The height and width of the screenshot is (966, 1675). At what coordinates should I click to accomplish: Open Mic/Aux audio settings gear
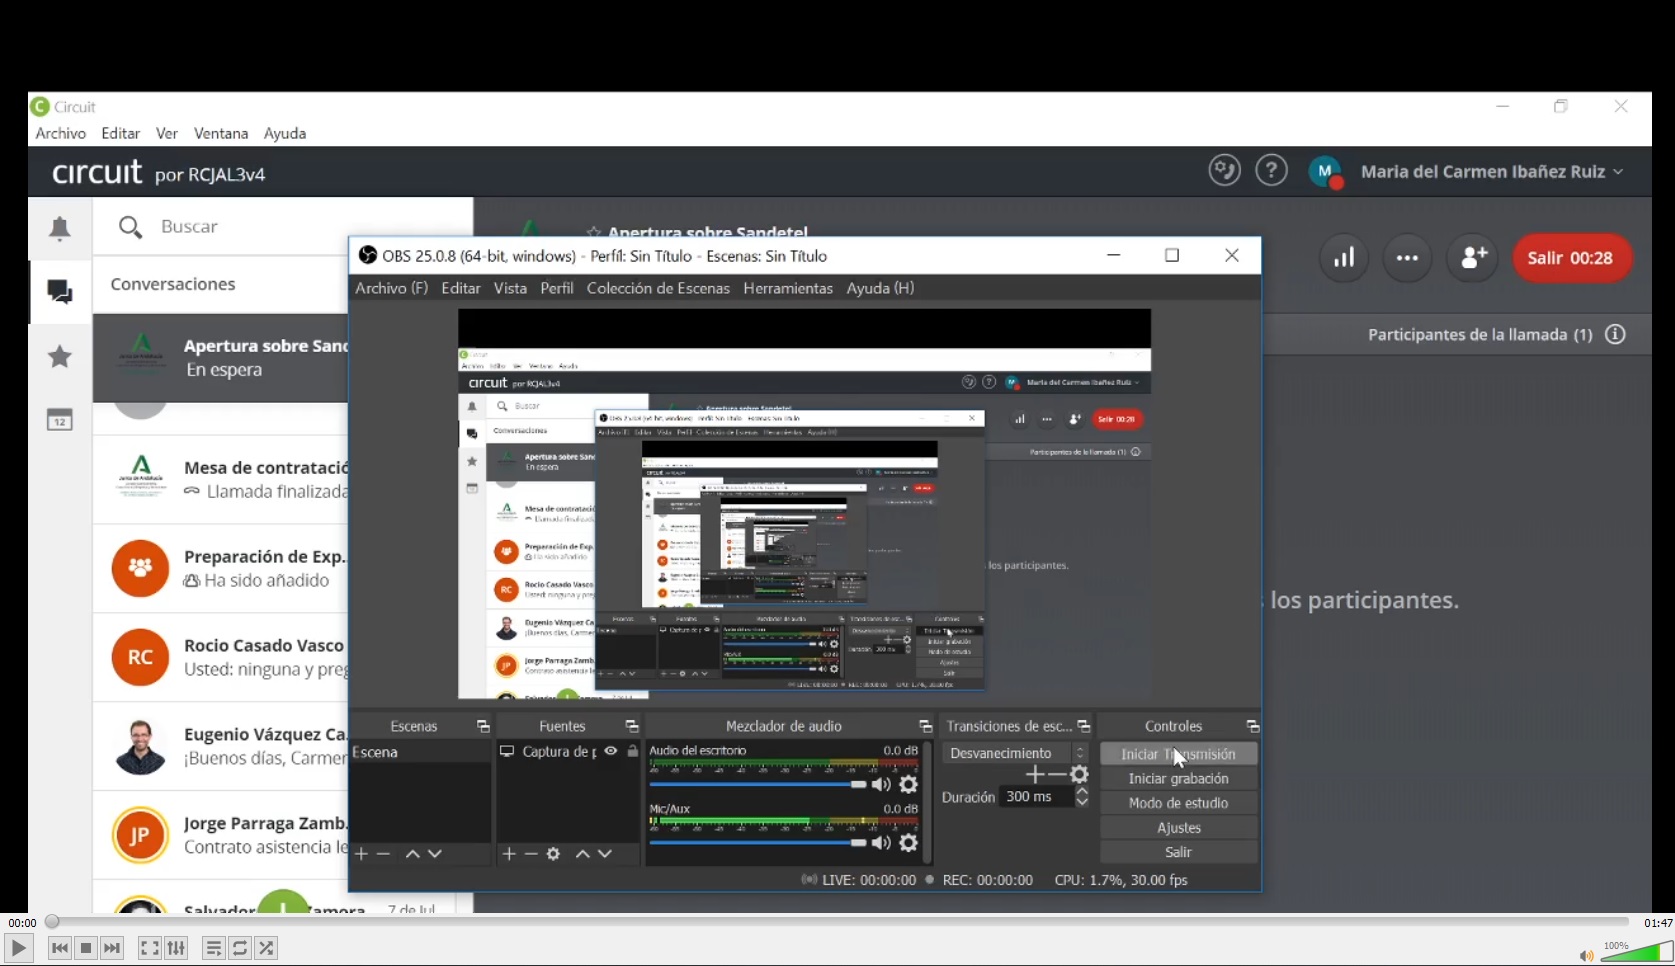(908, 843)
